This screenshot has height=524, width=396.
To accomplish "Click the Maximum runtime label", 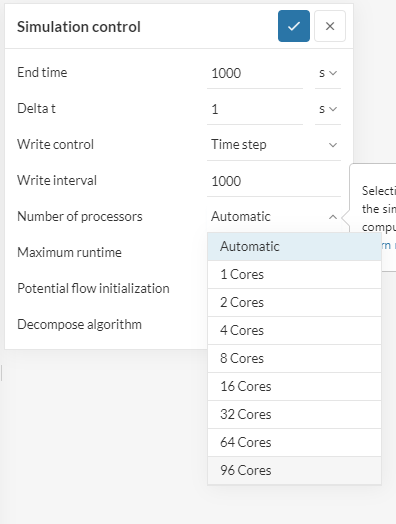I will 70,253.
